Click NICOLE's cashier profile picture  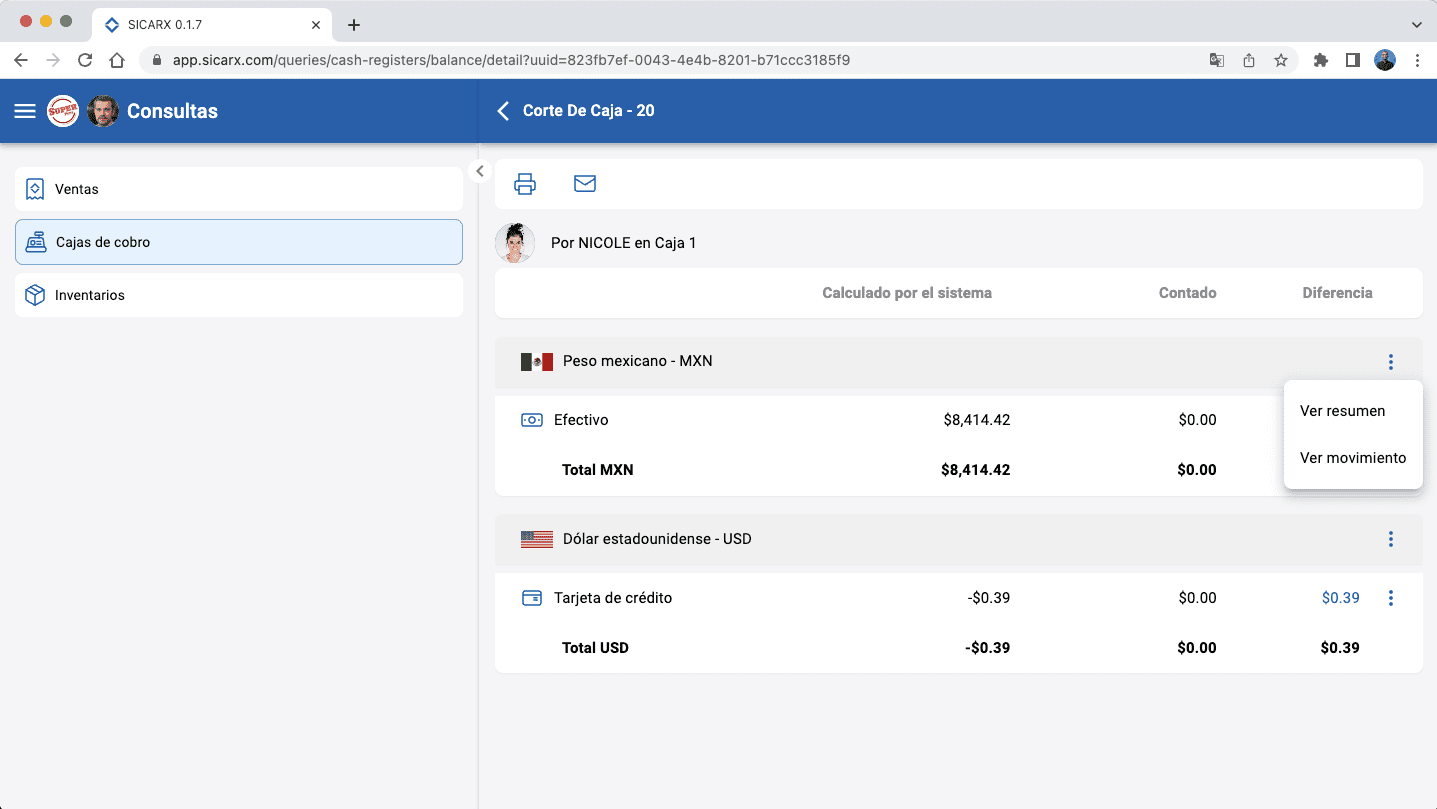tap(515, 243)
